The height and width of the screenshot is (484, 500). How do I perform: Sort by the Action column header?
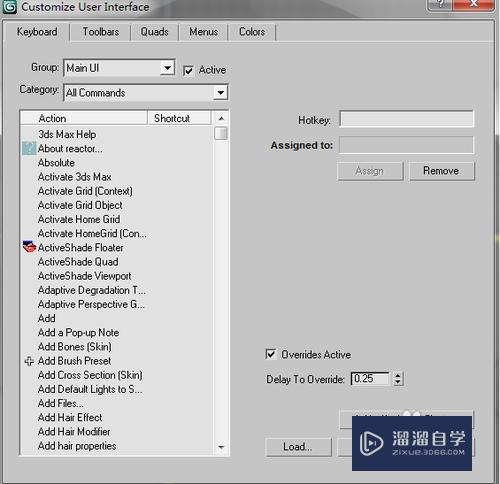pyautogui.click(x=84, y=118)
